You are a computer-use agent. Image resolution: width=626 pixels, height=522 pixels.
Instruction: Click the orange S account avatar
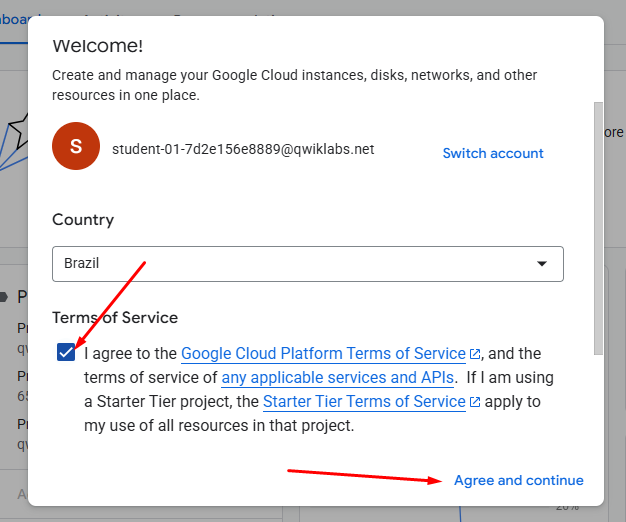click(76, 146)
